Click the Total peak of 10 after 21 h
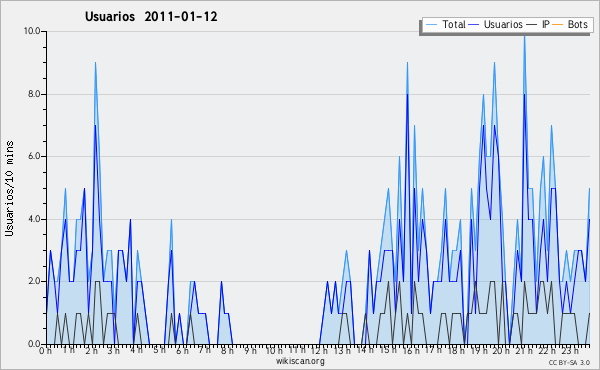The height and width of the screenshot is (370, 600). pos(525,37)
